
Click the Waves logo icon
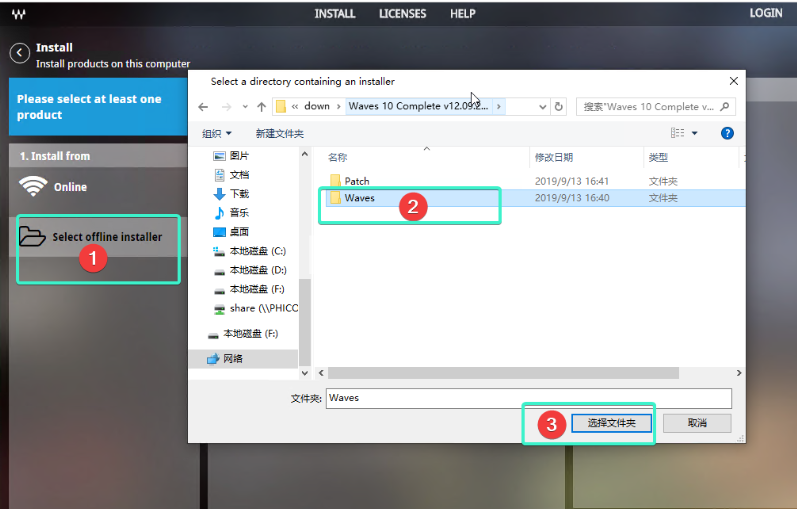[x=19, y=14]
